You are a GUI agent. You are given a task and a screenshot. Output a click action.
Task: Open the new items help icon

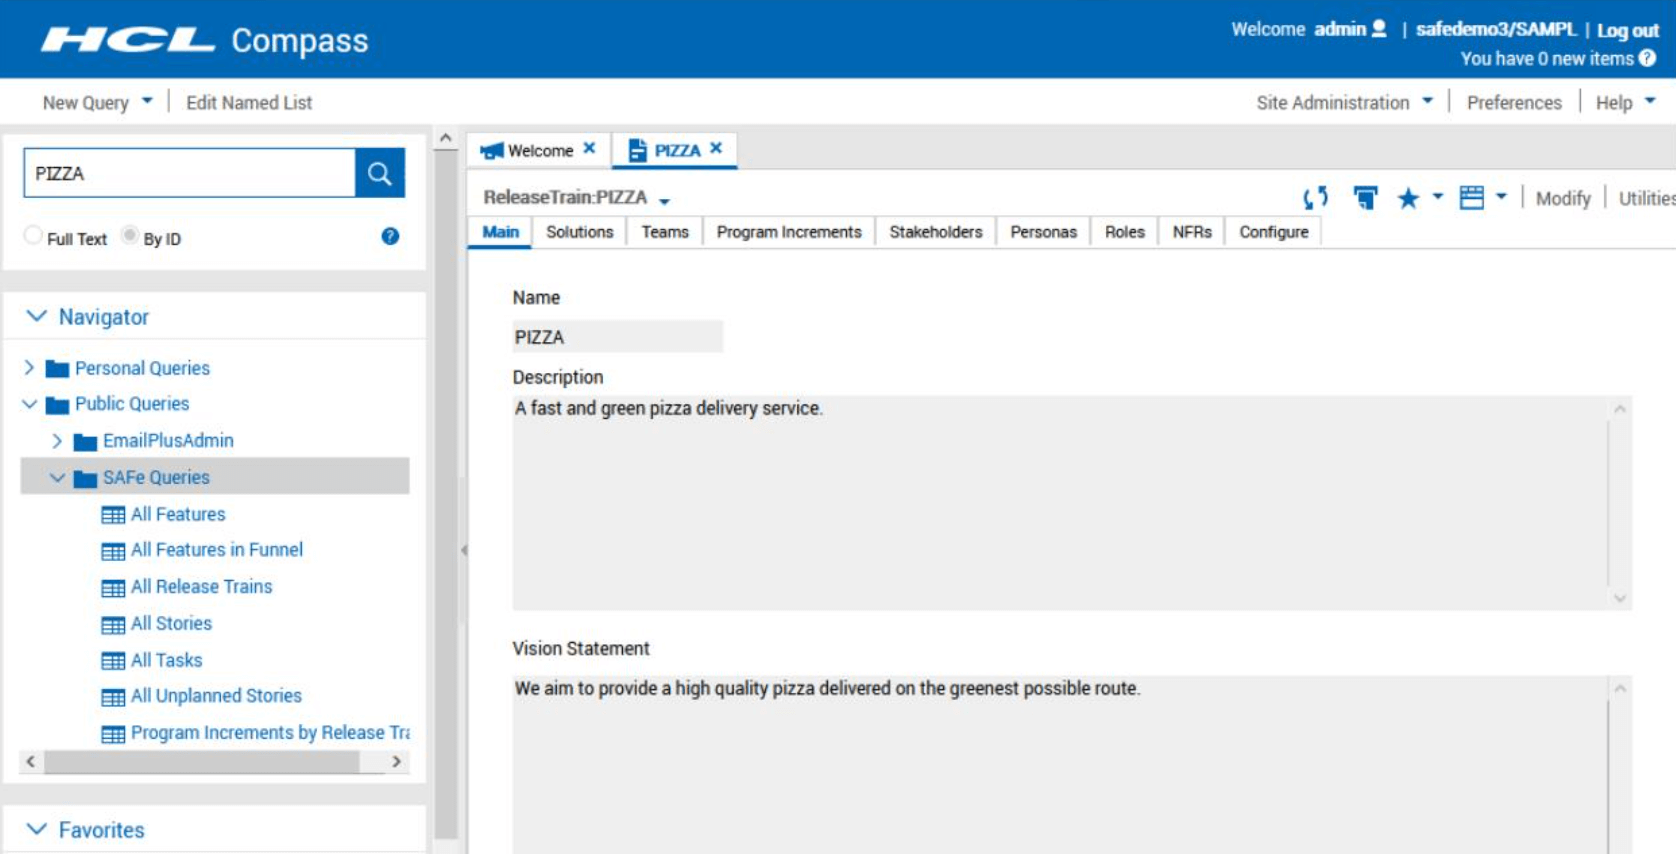point(1647,58)
